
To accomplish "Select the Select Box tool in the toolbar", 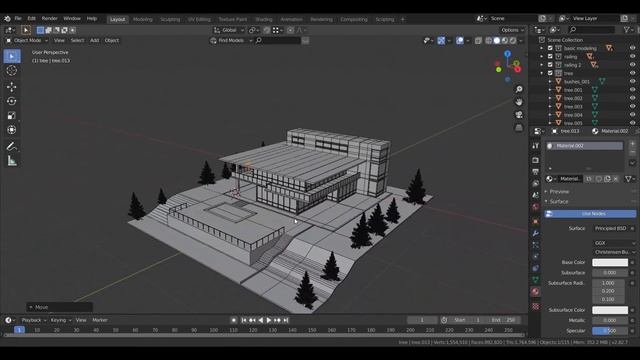I will [x=12, y=56].
